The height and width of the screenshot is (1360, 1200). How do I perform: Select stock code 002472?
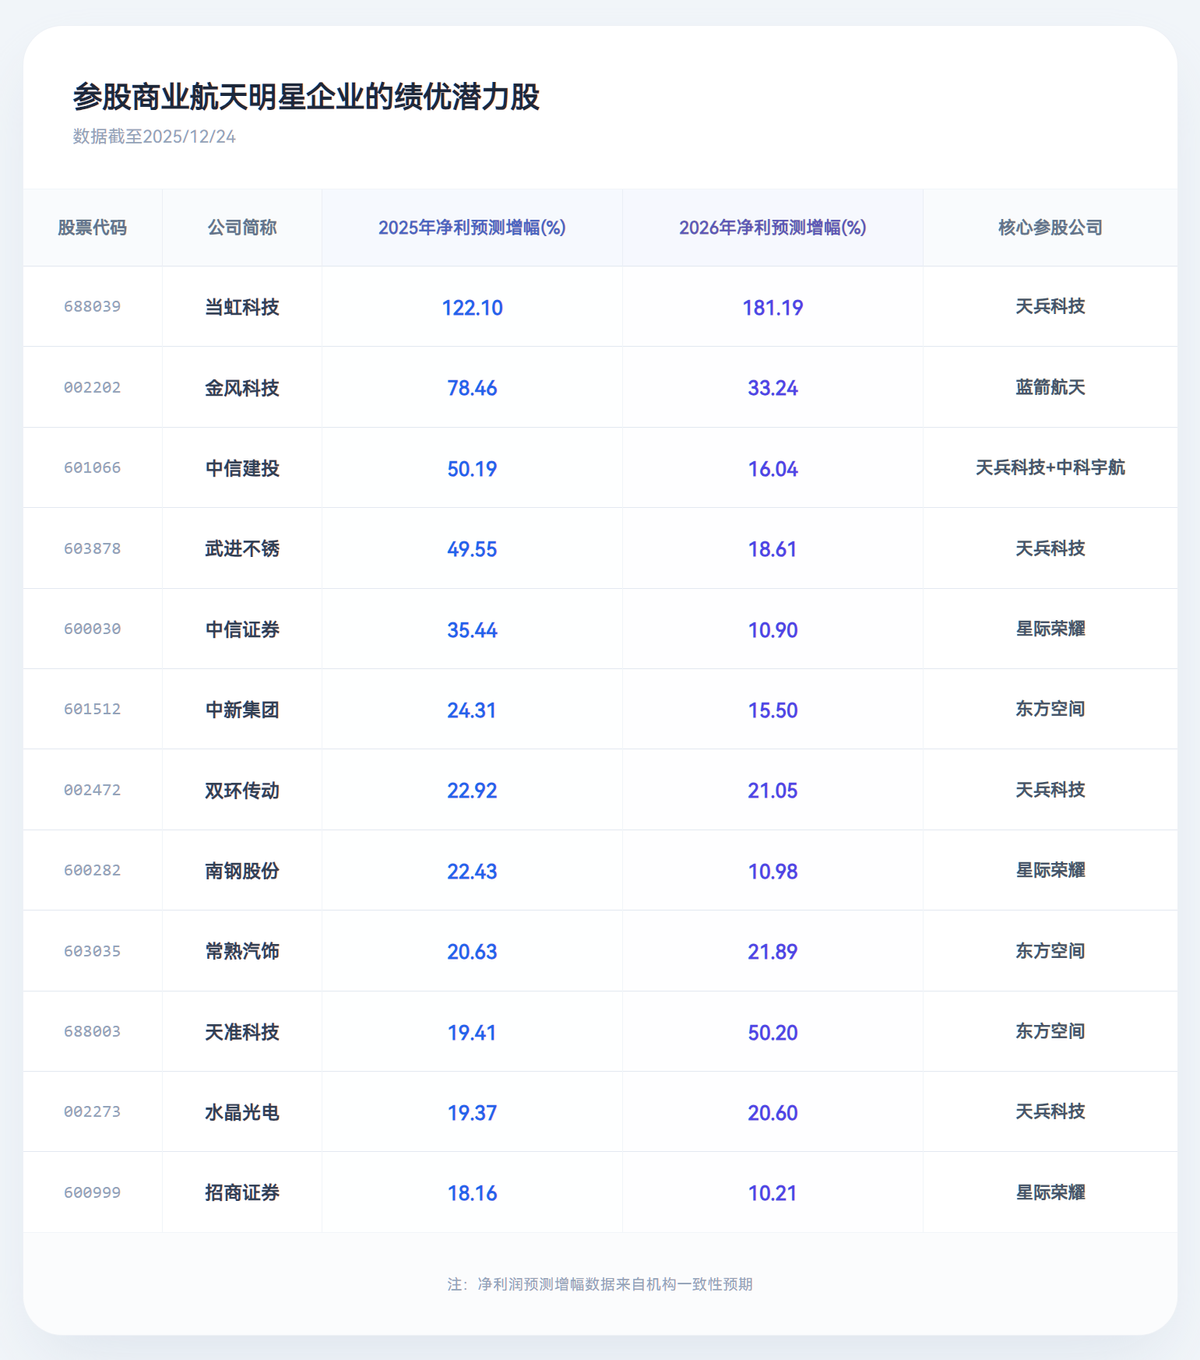pos(92,790)
